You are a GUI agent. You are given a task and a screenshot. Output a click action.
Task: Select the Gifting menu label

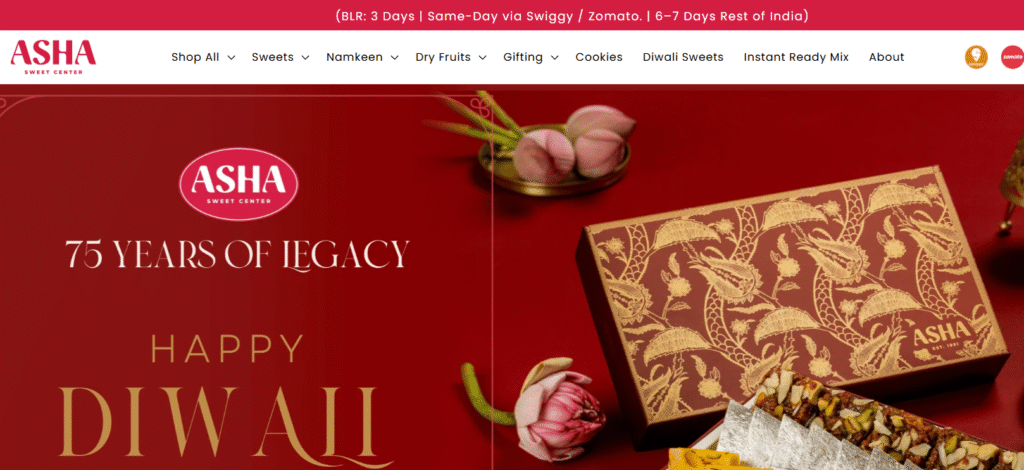(x=523, y=57)
